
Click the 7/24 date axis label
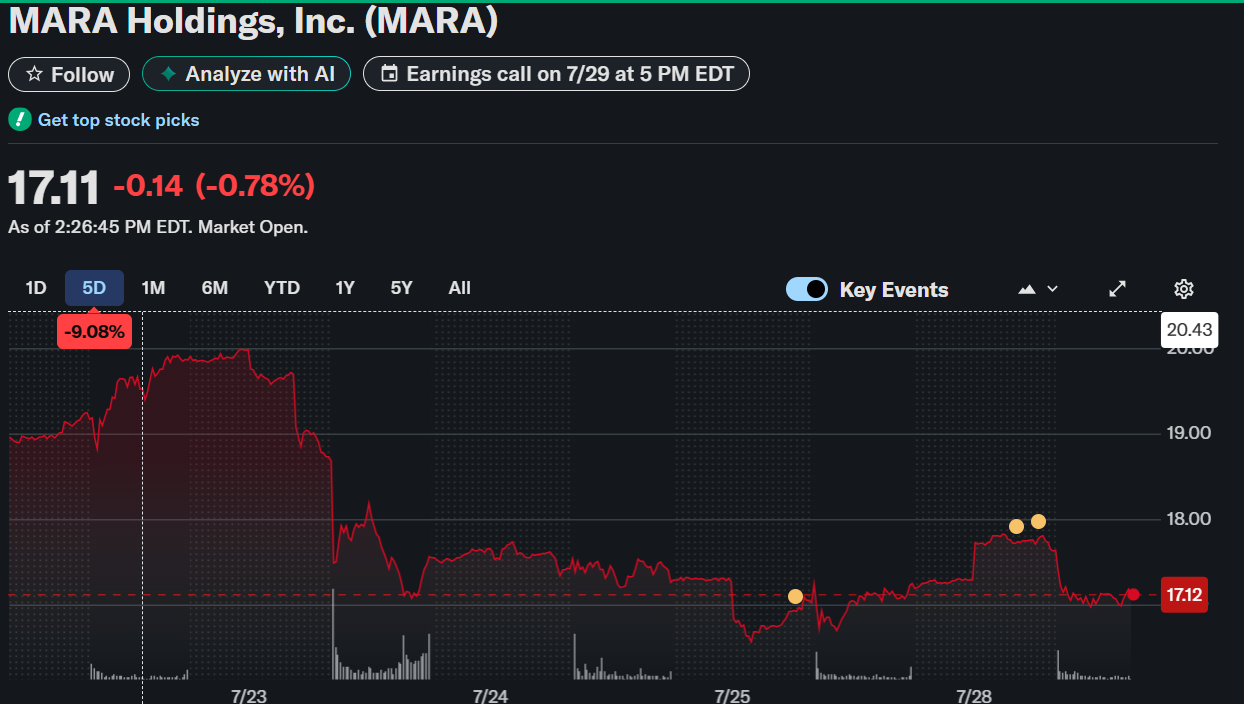click(x=491, y=696)
